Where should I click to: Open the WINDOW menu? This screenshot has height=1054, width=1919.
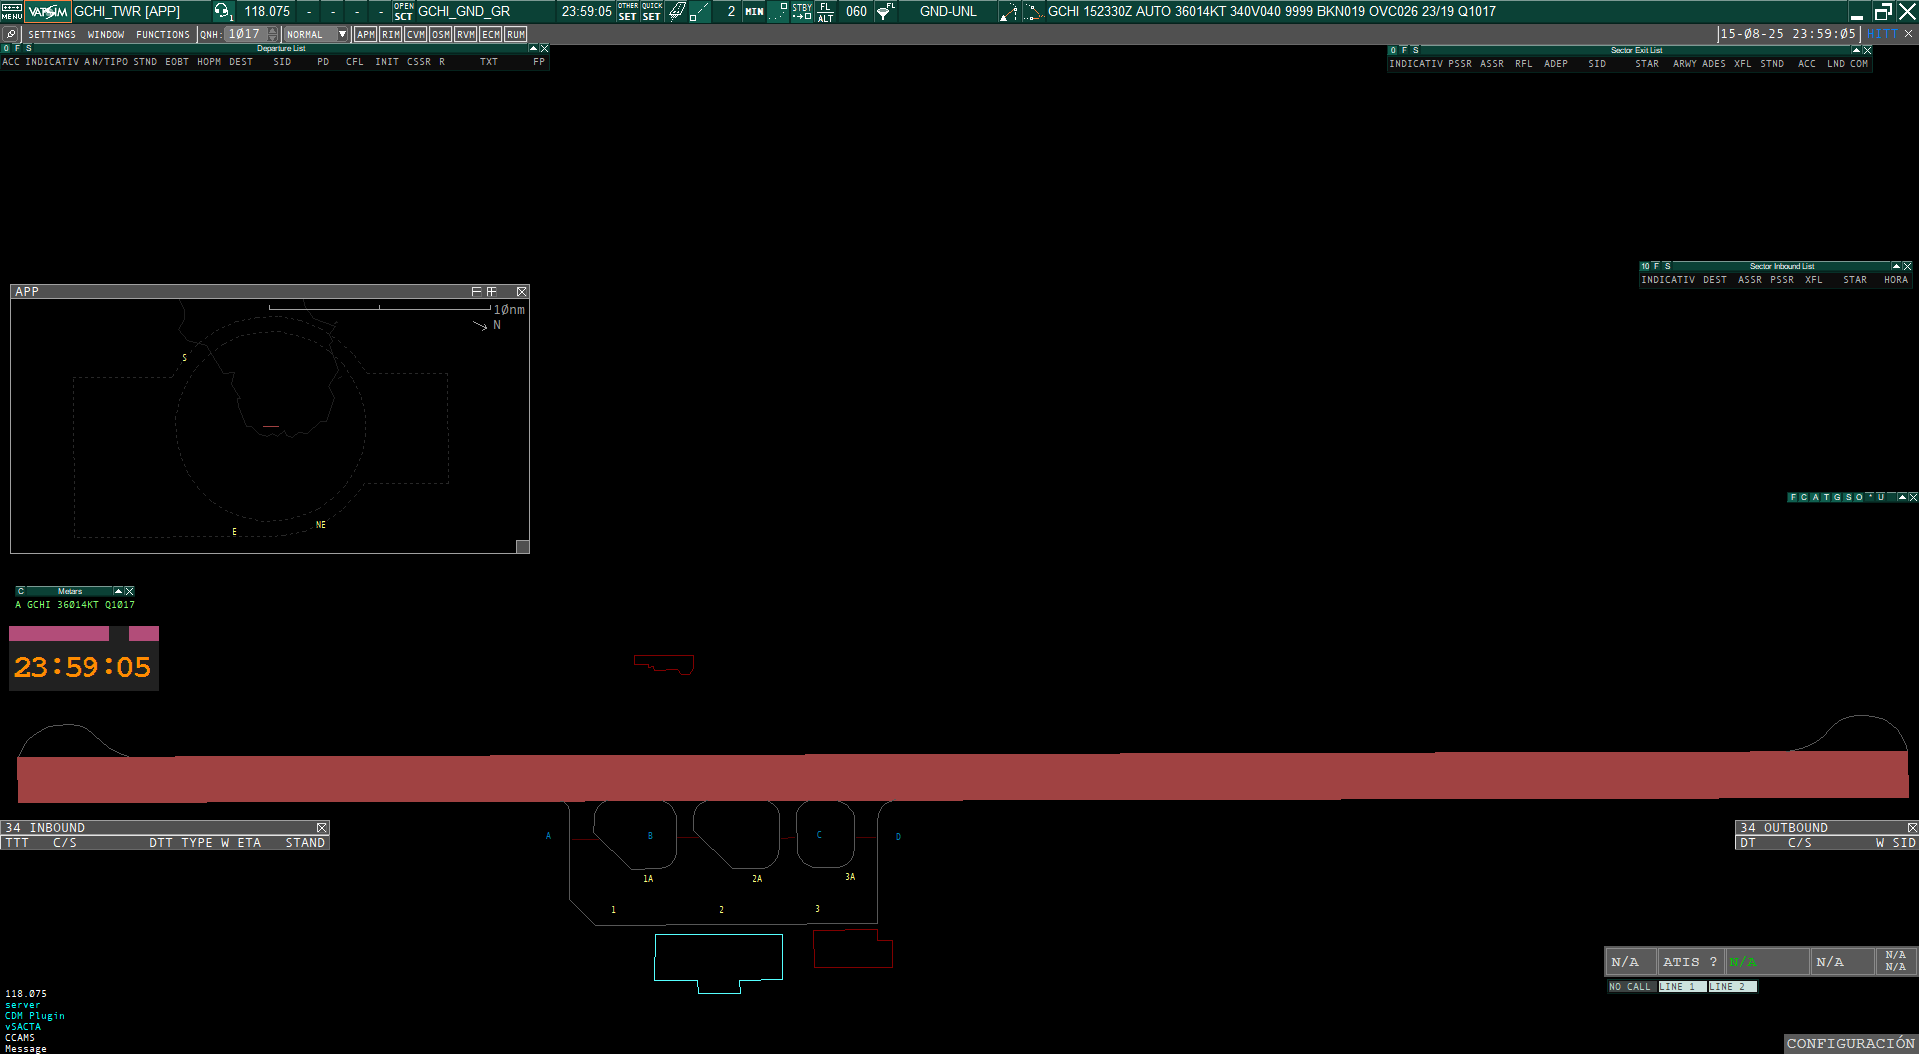tap(106, 34)
